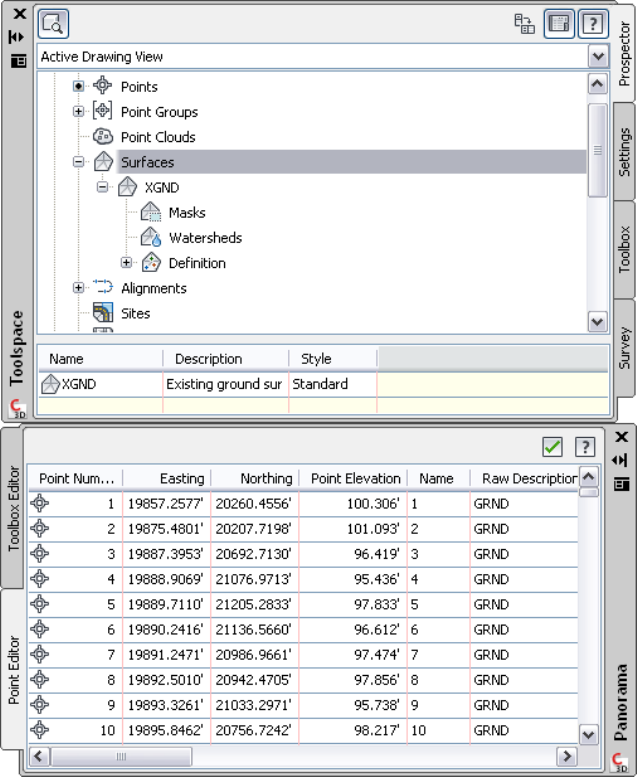Screen dimensions: 637x777
Task: Select the Masks tree item
Action: 187,213
